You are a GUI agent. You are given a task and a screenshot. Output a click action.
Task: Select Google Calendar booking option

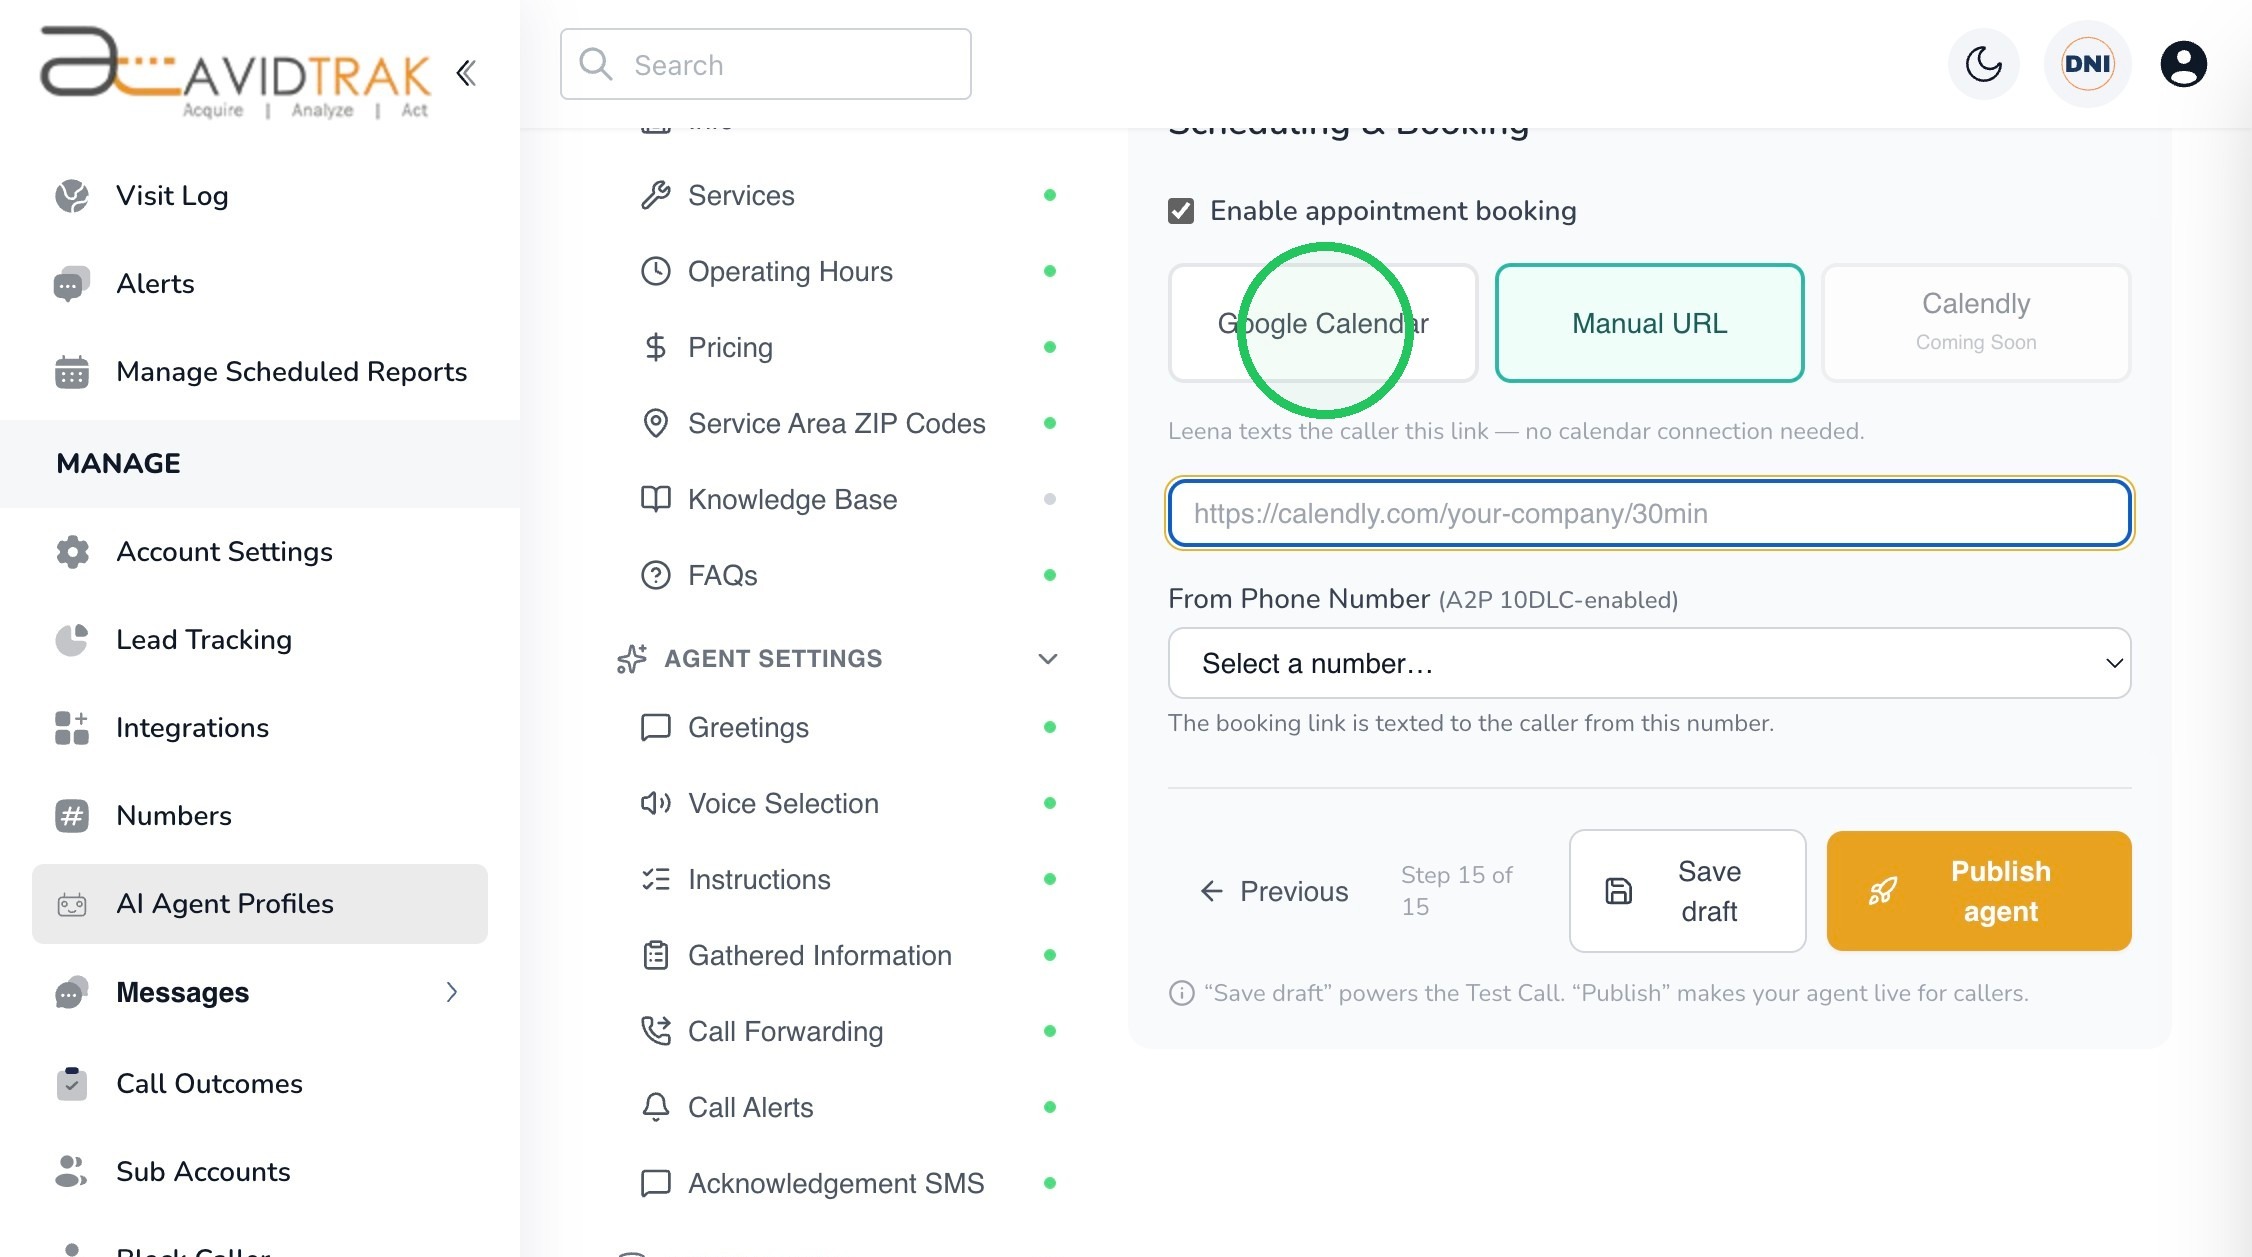1323,323
